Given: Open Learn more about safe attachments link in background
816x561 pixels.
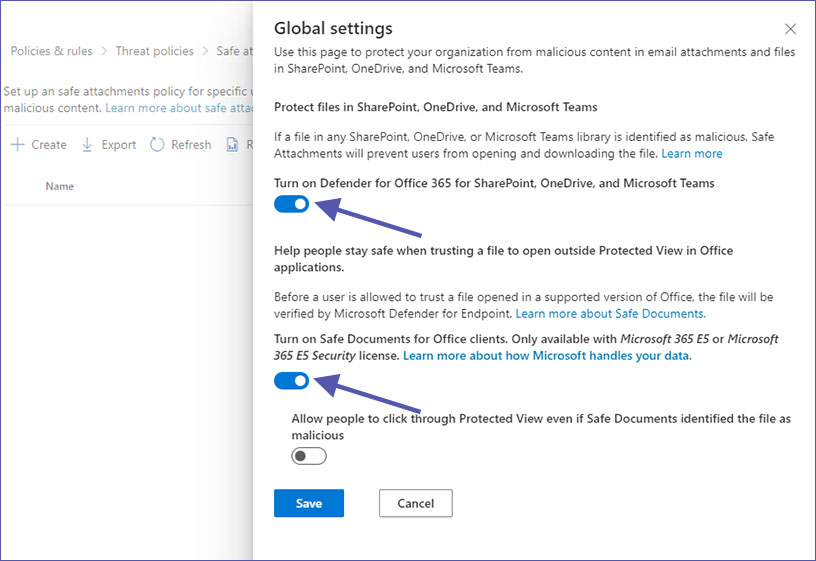Looking at the screenshot, I should tap(179, 108).
